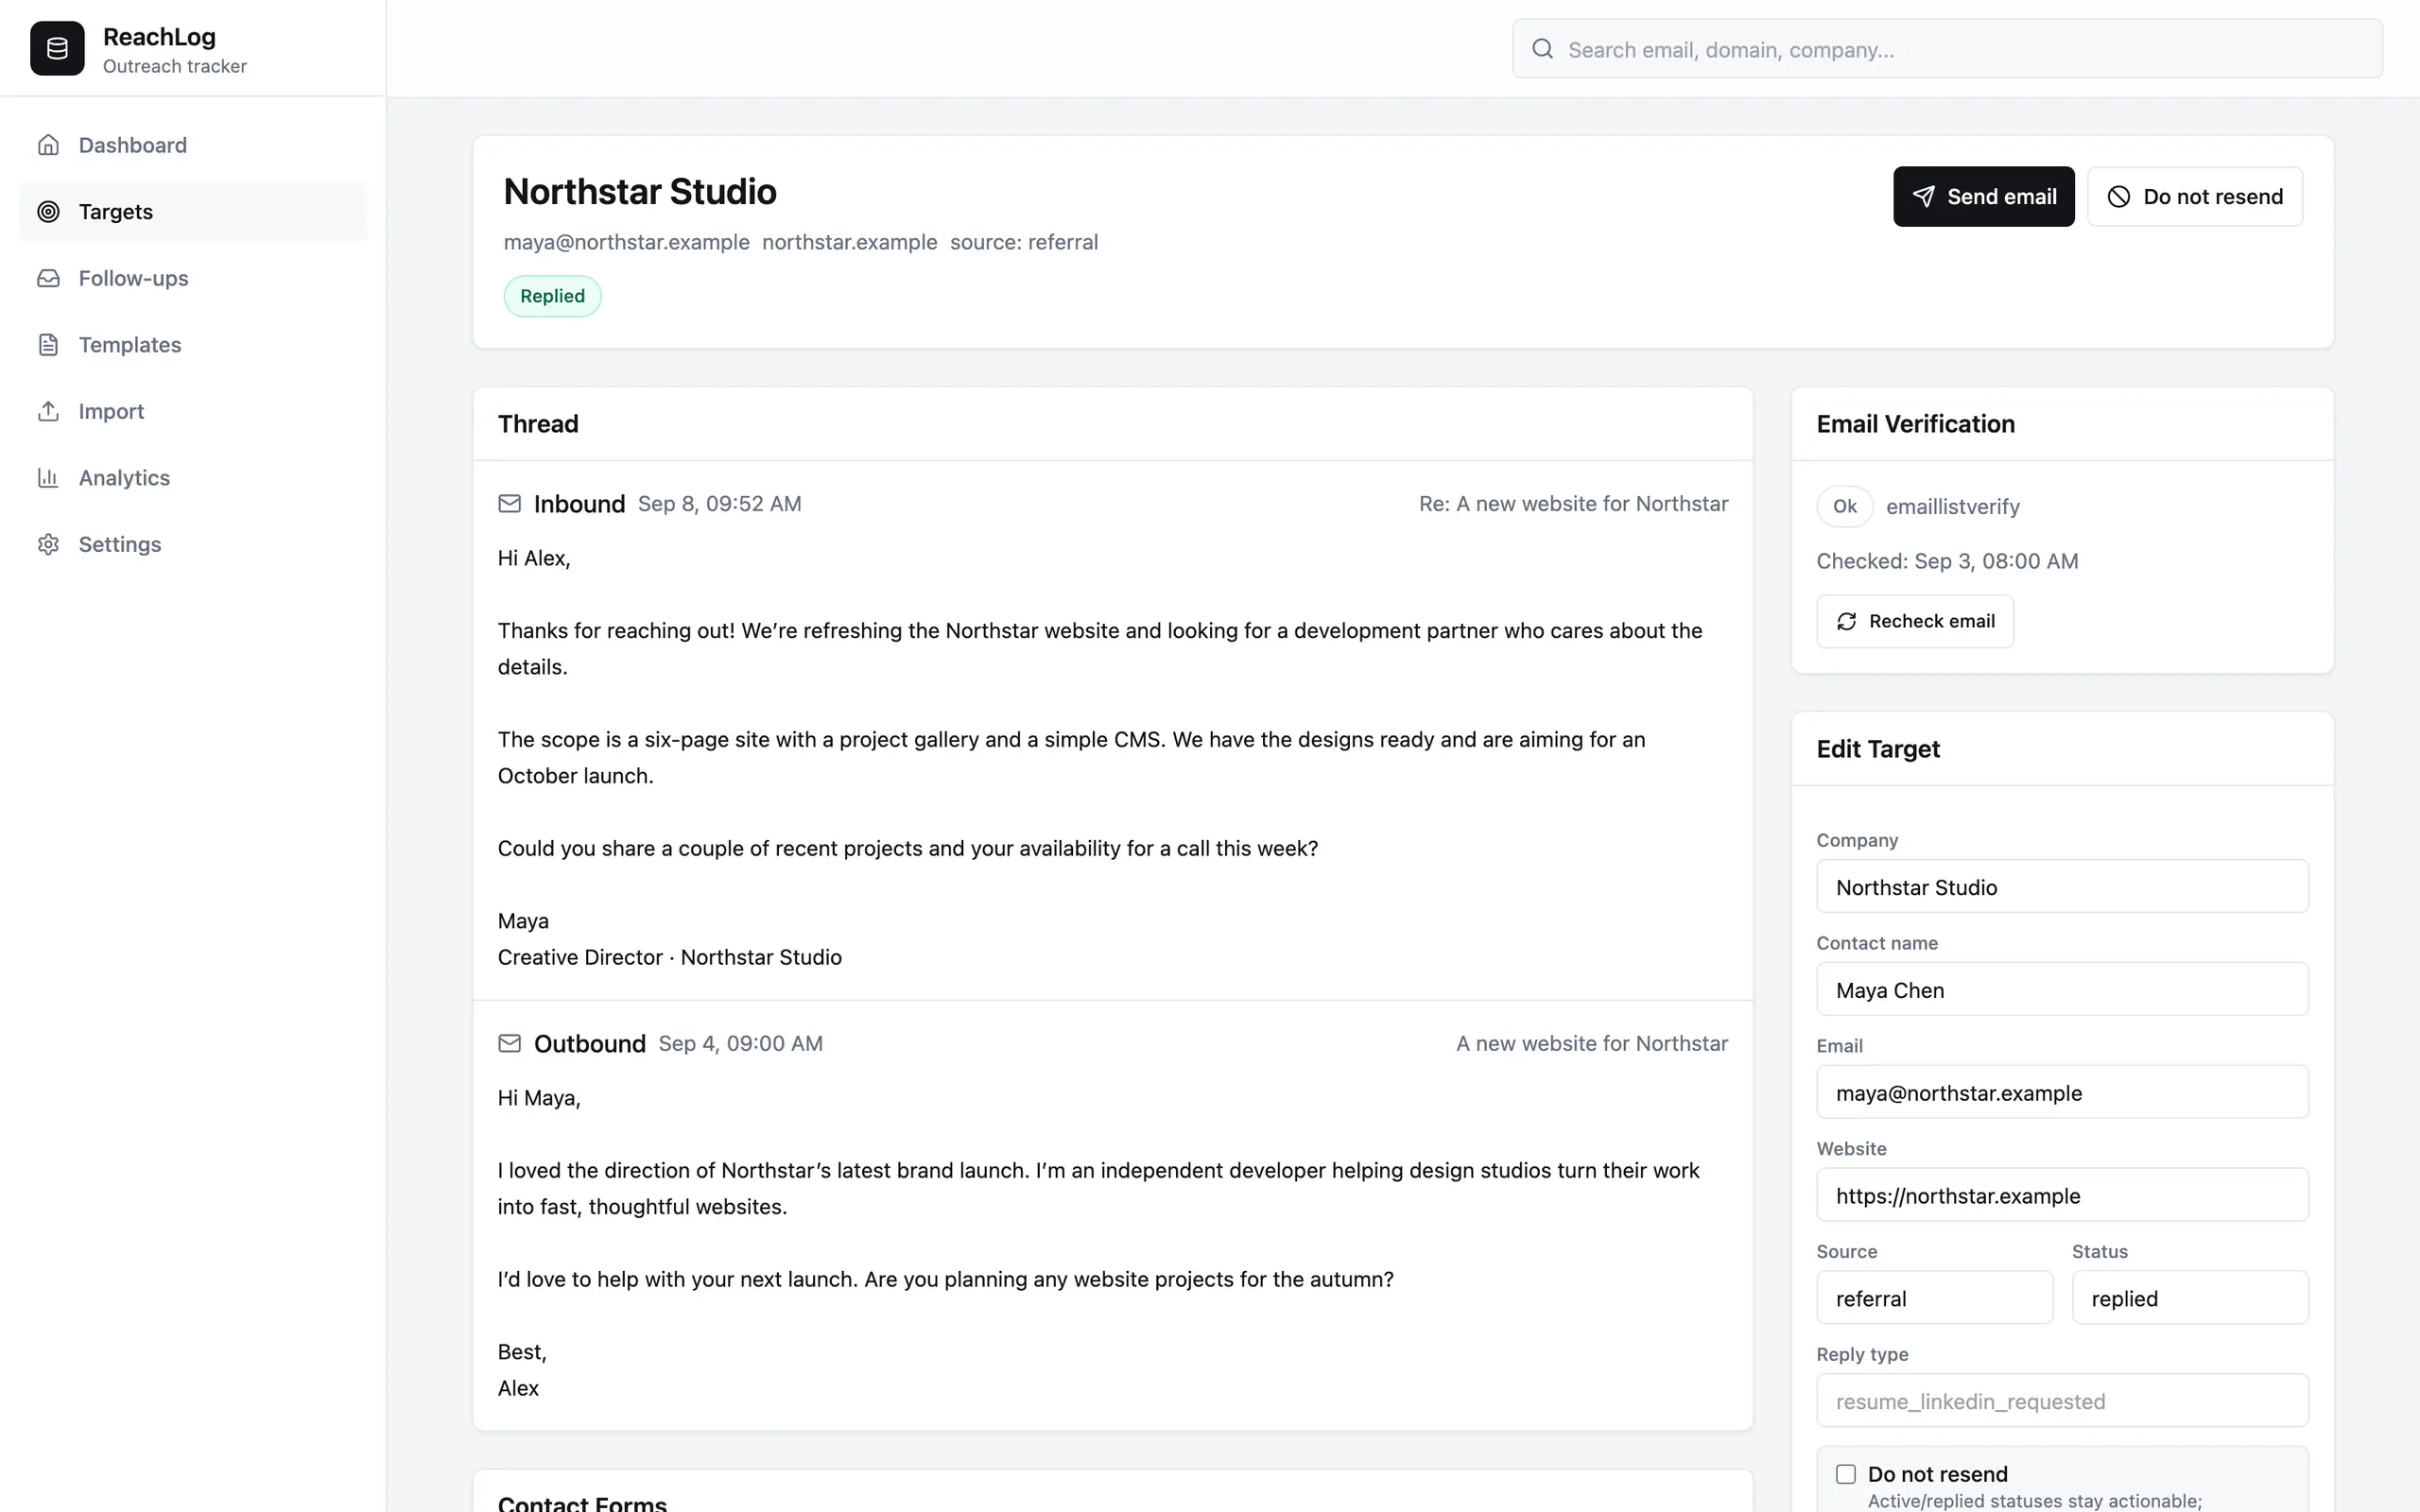Click the search magnifier icon
Viewport: 2420px width, 1512px height.
[x=1542, y=49]
